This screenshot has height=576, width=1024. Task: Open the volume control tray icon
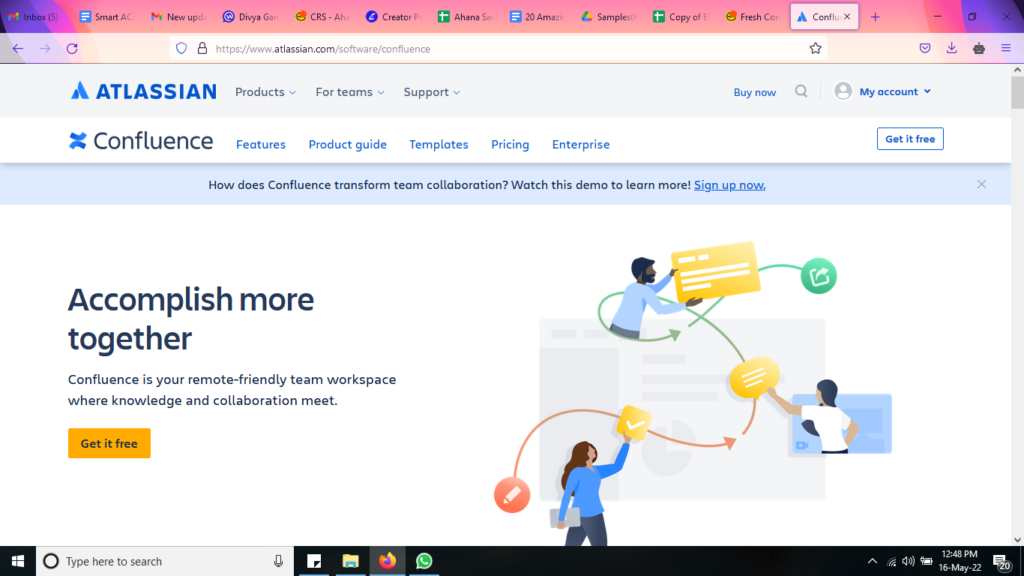[x=908, y=562]
